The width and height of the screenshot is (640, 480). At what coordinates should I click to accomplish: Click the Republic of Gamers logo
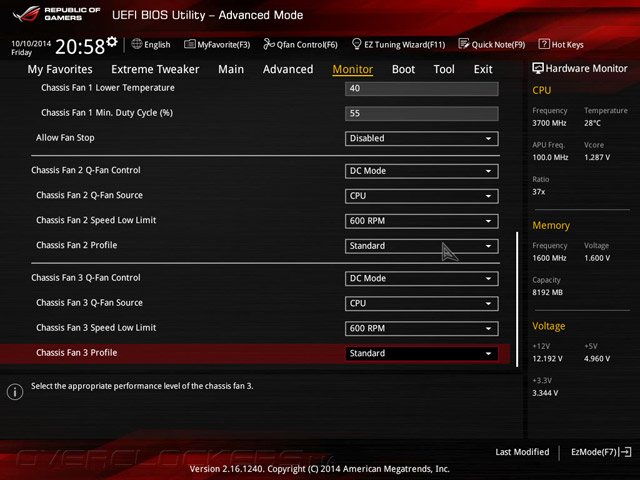pyautogui.click(x=56, y=14)
